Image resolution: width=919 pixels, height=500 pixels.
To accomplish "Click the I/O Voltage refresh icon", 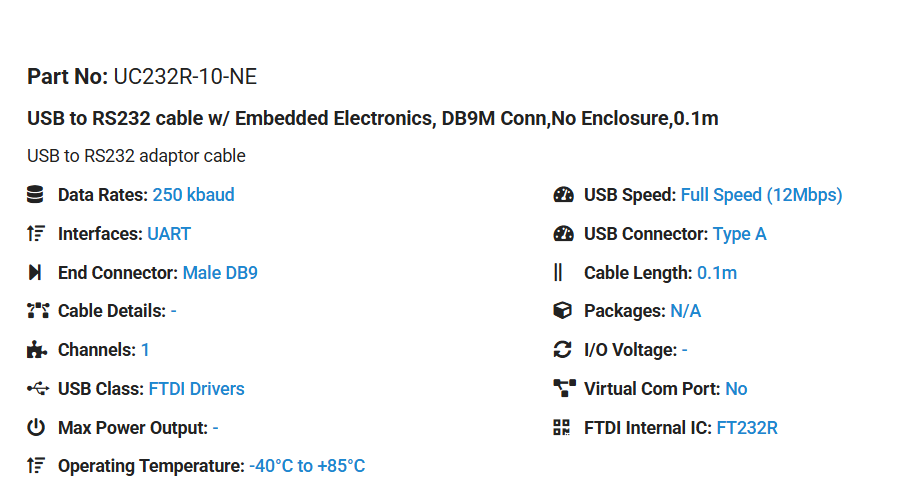I will [562, 350].
